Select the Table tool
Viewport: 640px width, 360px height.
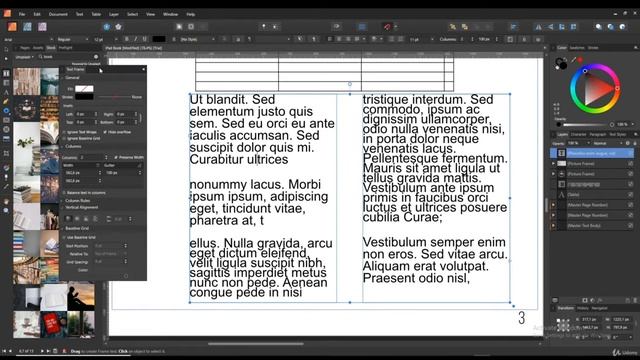pos(6,83)
